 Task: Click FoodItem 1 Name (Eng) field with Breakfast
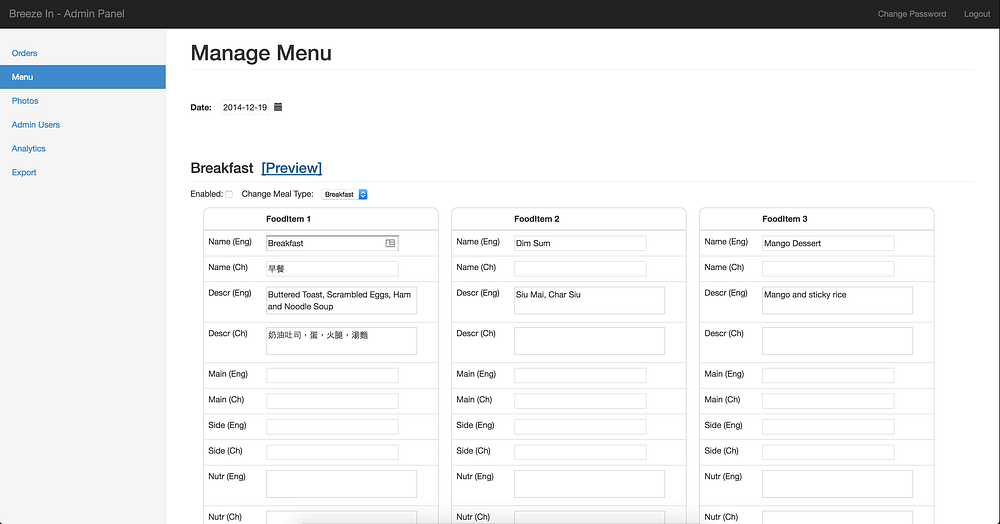coord(332,243)
